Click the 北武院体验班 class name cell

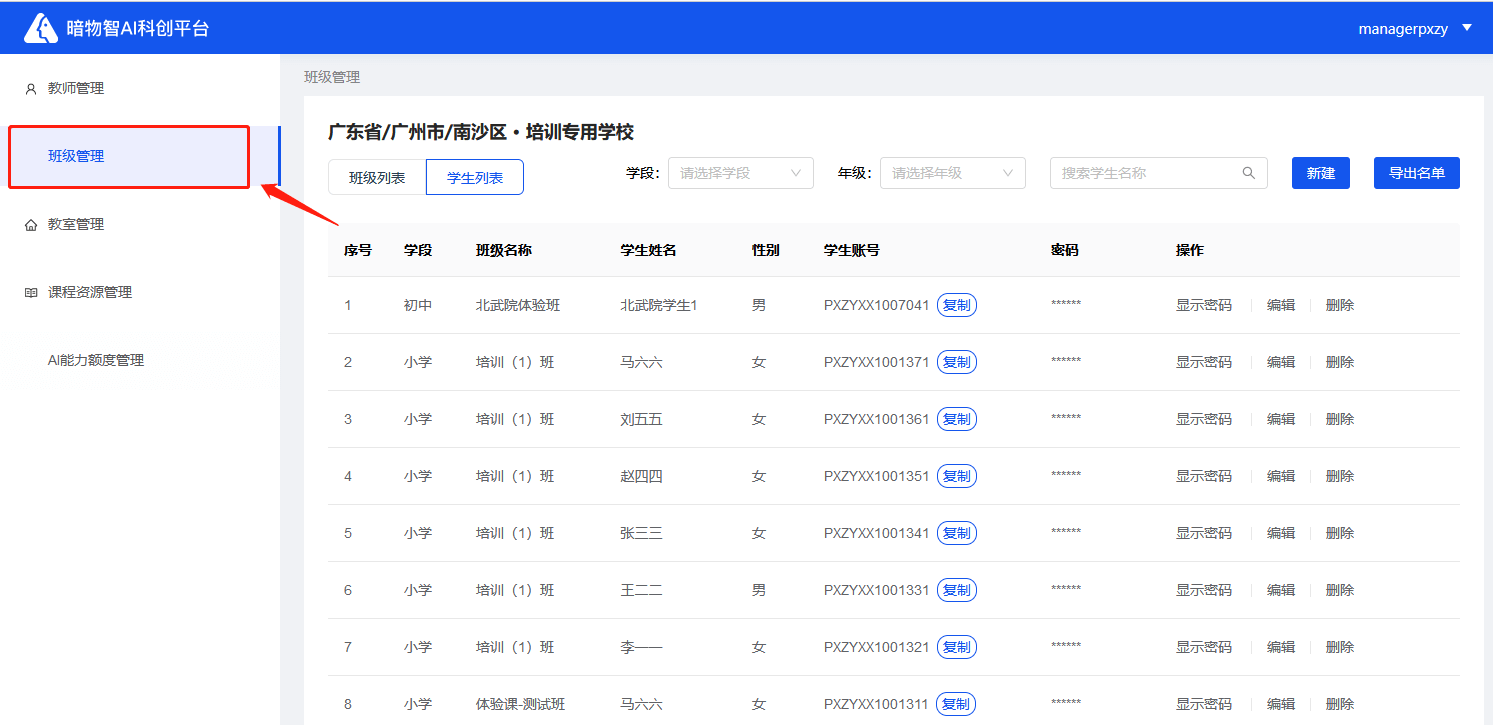click(x=518, y=305)
